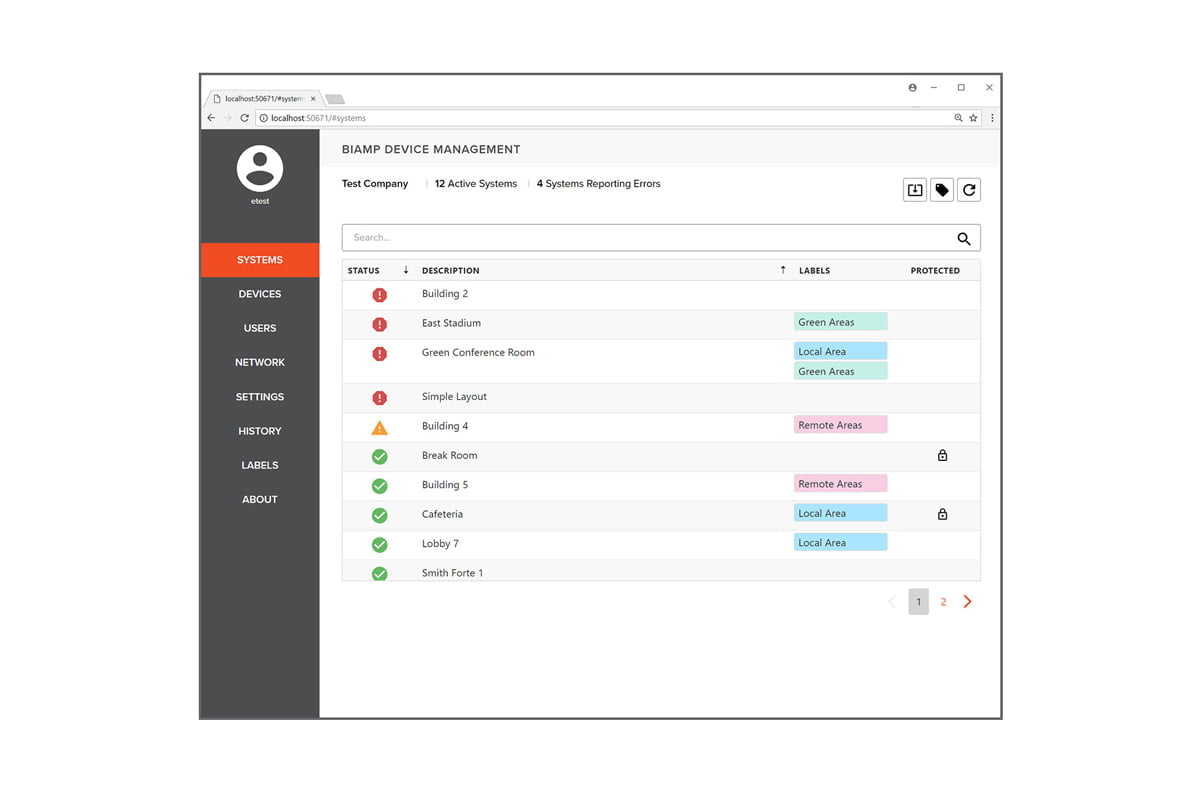Go to next page with right chevron
This screenshot has height=800, width=1200.
[x=967, y=602]
